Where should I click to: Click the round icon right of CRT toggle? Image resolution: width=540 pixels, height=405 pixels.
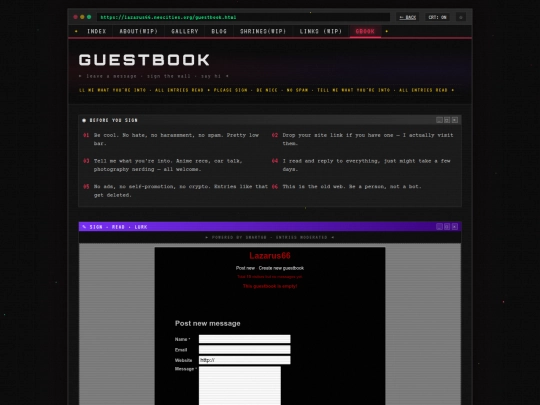(461, 17)
